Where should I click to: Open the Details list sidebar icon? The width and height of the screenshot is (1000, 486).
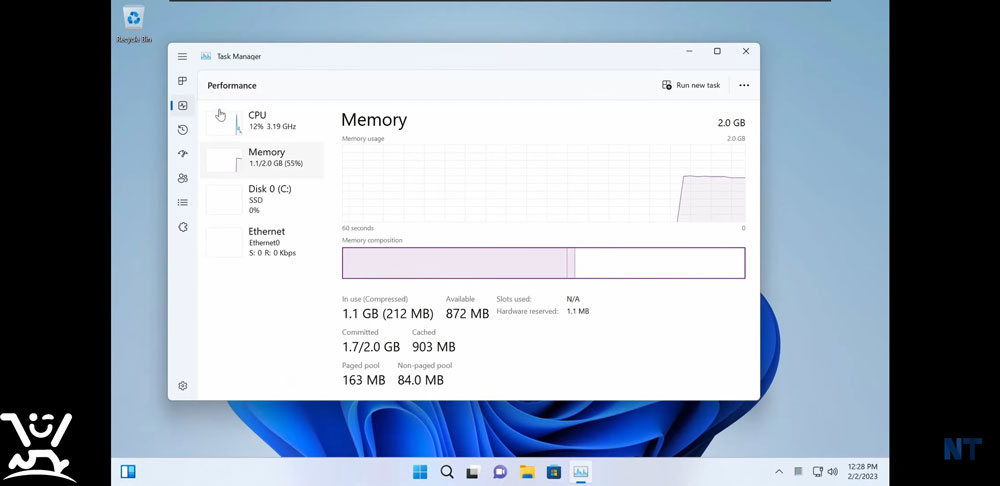pyautogui.click(x=183, y=202)
